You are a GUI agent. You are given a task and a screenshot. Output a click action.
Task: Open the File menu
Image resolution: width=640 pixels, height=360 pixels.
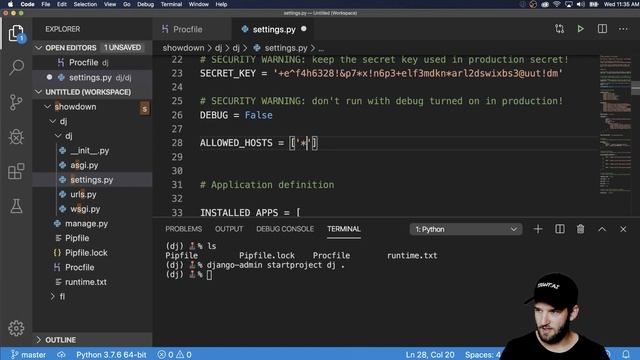[45, 4]
